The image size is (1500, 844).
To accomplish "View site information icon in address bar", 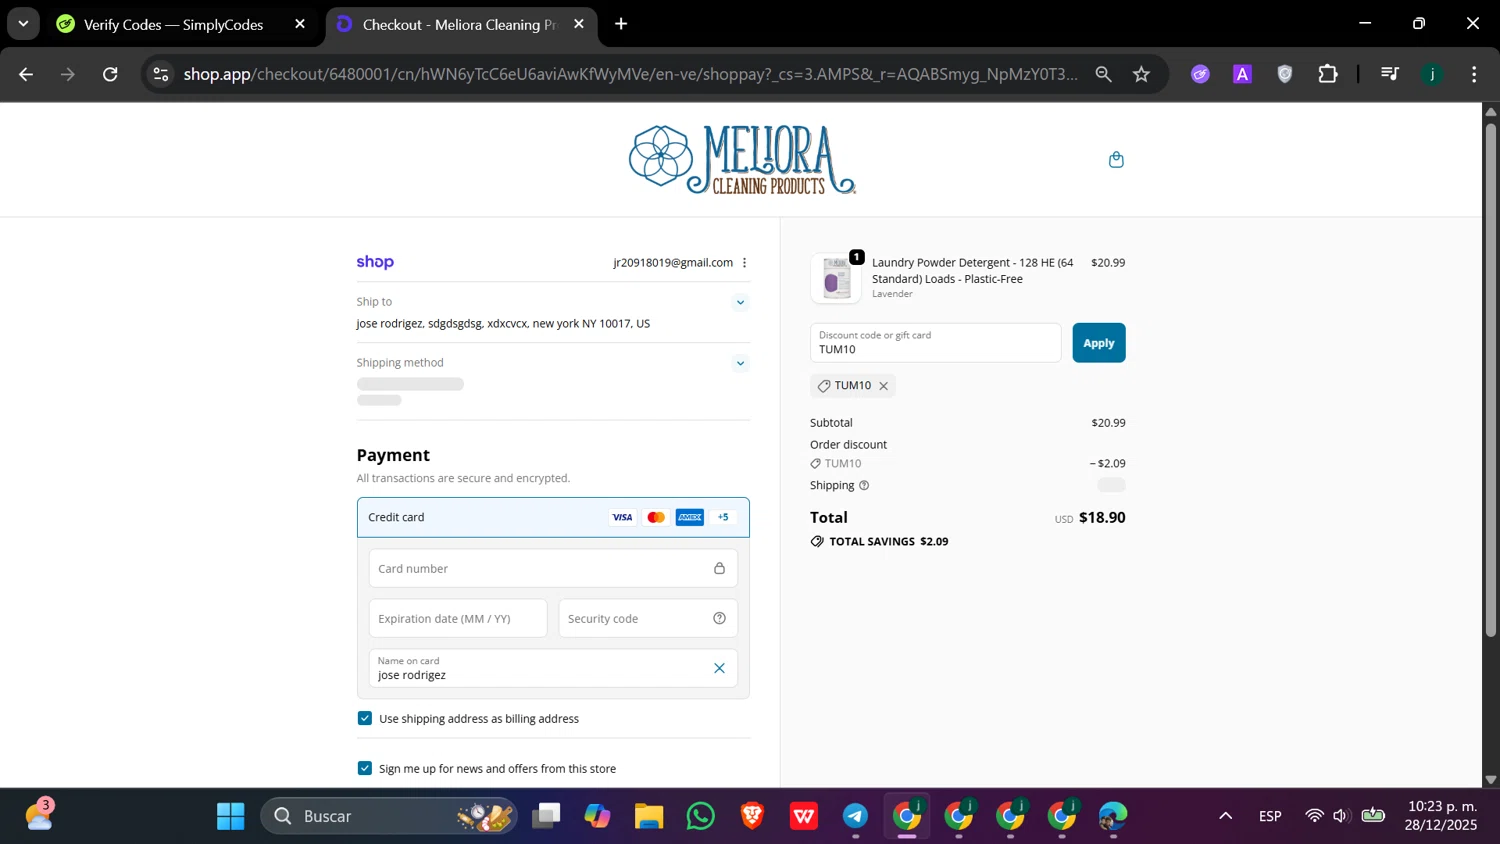I will [161, 74].
